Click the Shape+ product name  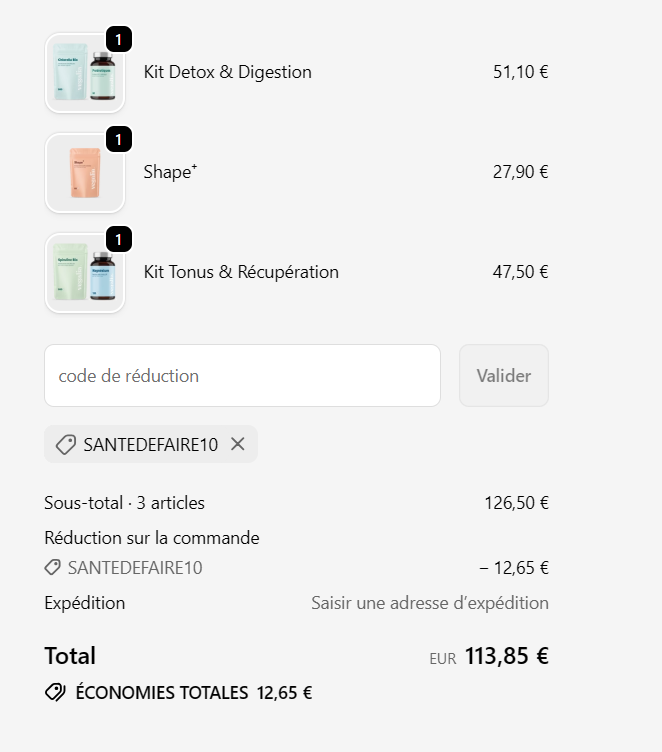coord(170,172)
